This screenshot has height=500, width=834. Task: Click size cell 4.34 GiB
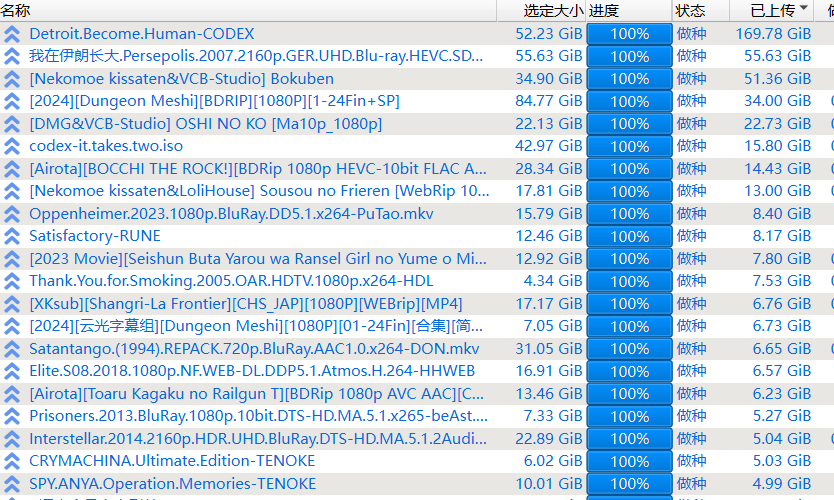(x=553, y=281)
